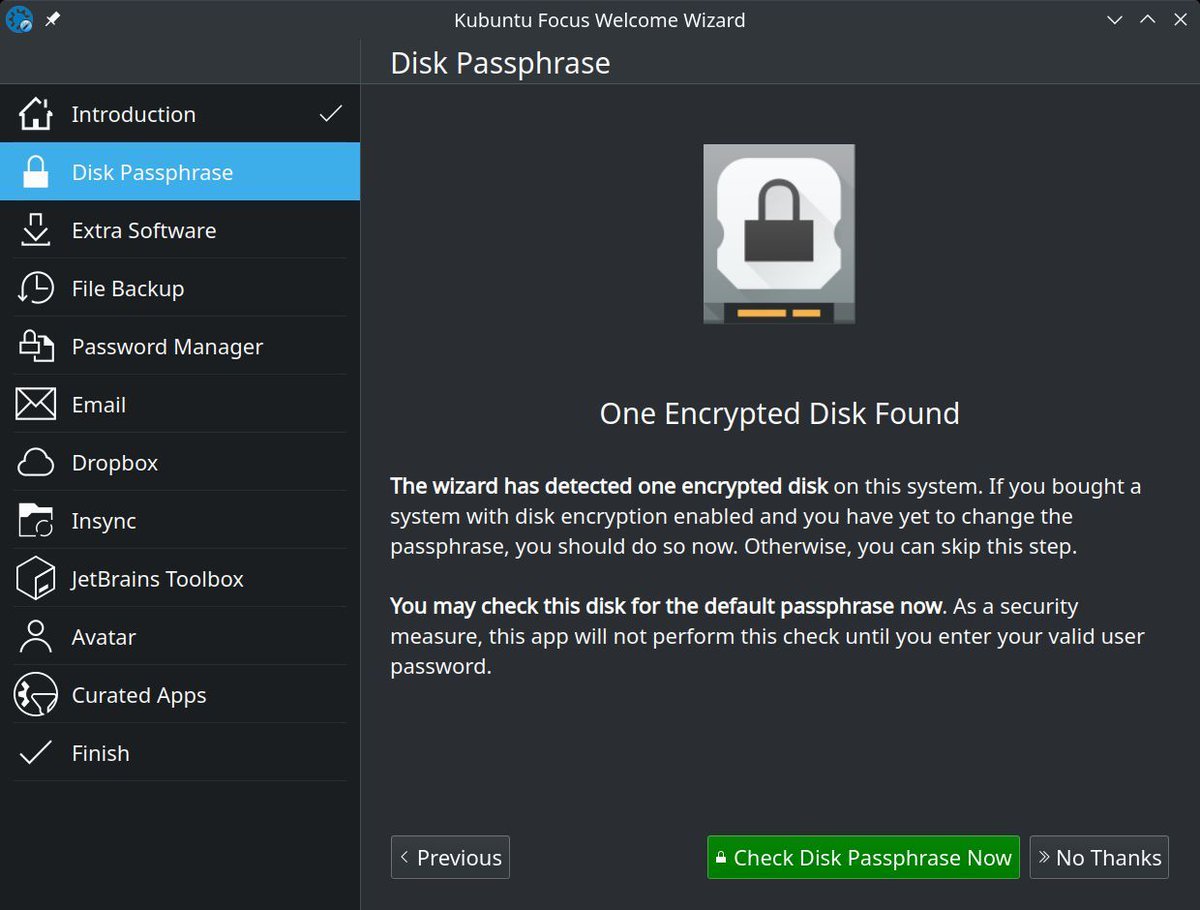The width and height of the screenshot is (1200, 910).
Task: Click the Password Manager lock icon
Action: pyautogui.click(x=36, y=346)
